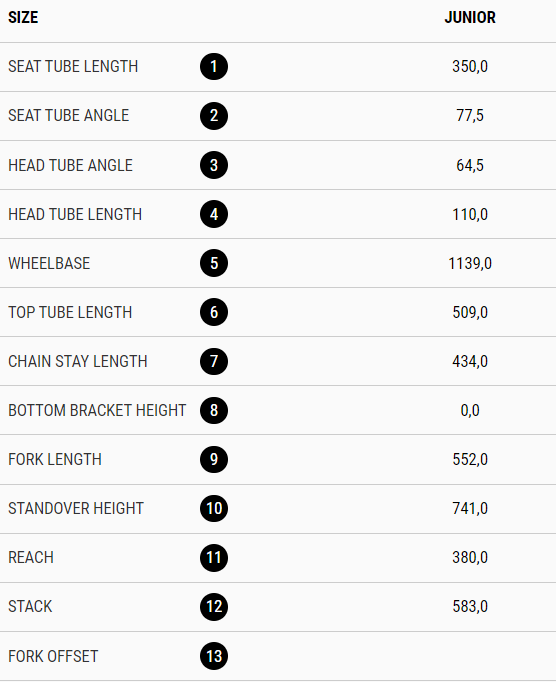Click the number 1 seat tube length badge

(214, 67)
